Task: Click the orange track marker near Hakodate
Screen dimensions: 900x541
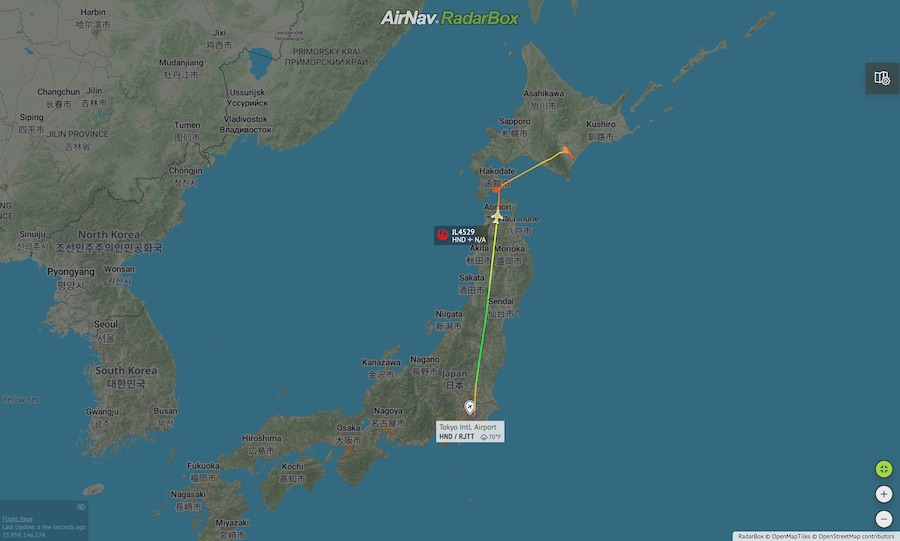Action: 496,189
